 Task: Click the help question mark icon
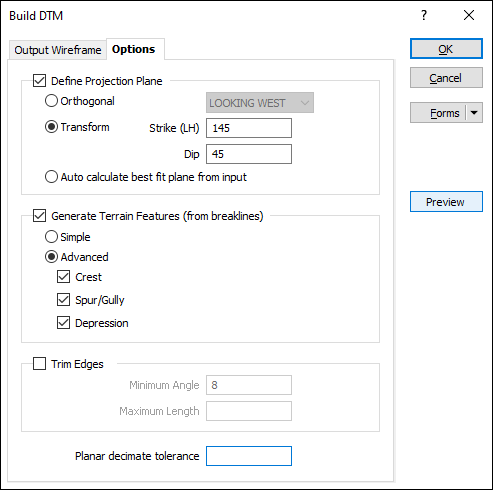click(x=424, y=15)
